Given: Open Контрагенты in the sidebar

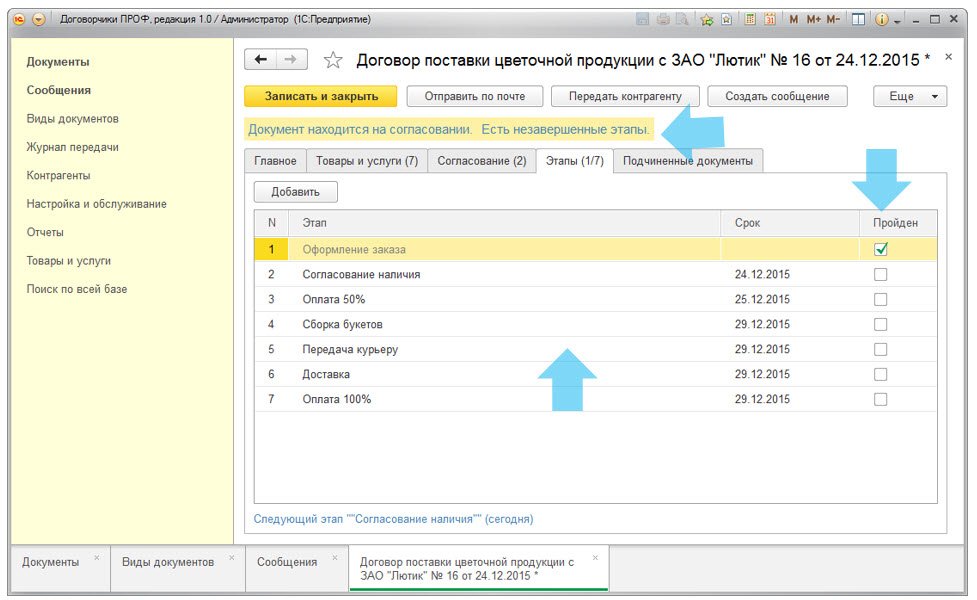Looking at the screenshot, I should pos(58,176).
